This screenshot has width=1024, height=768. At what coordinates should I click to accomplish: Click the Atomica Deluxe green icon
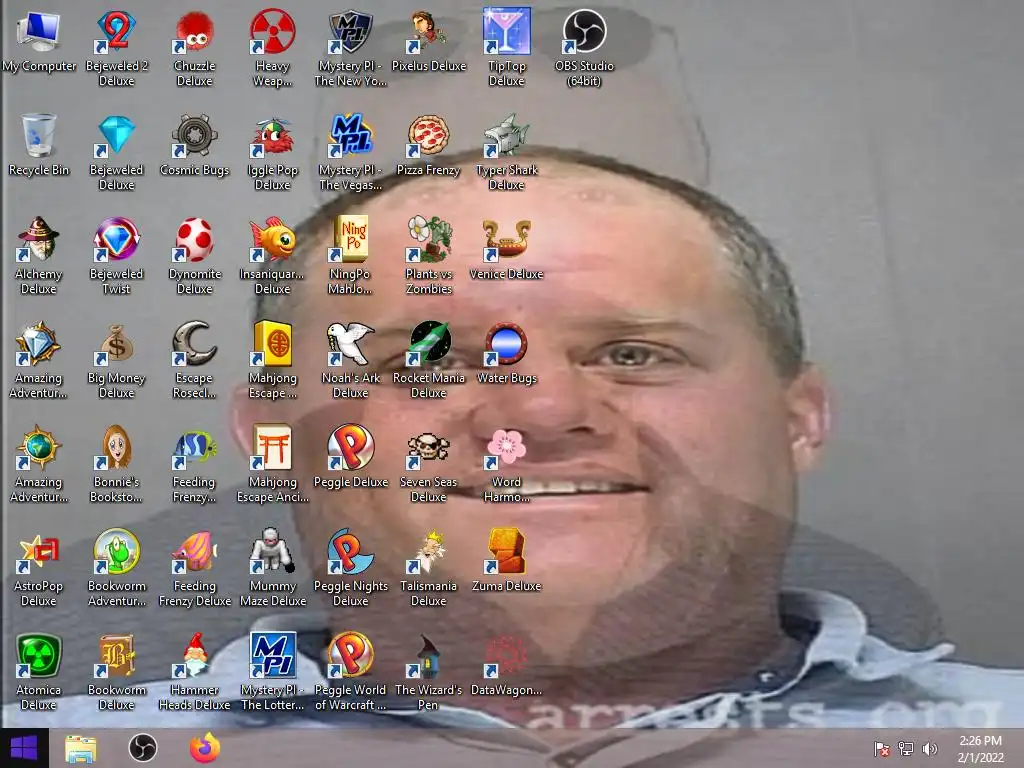coord(39,655)
